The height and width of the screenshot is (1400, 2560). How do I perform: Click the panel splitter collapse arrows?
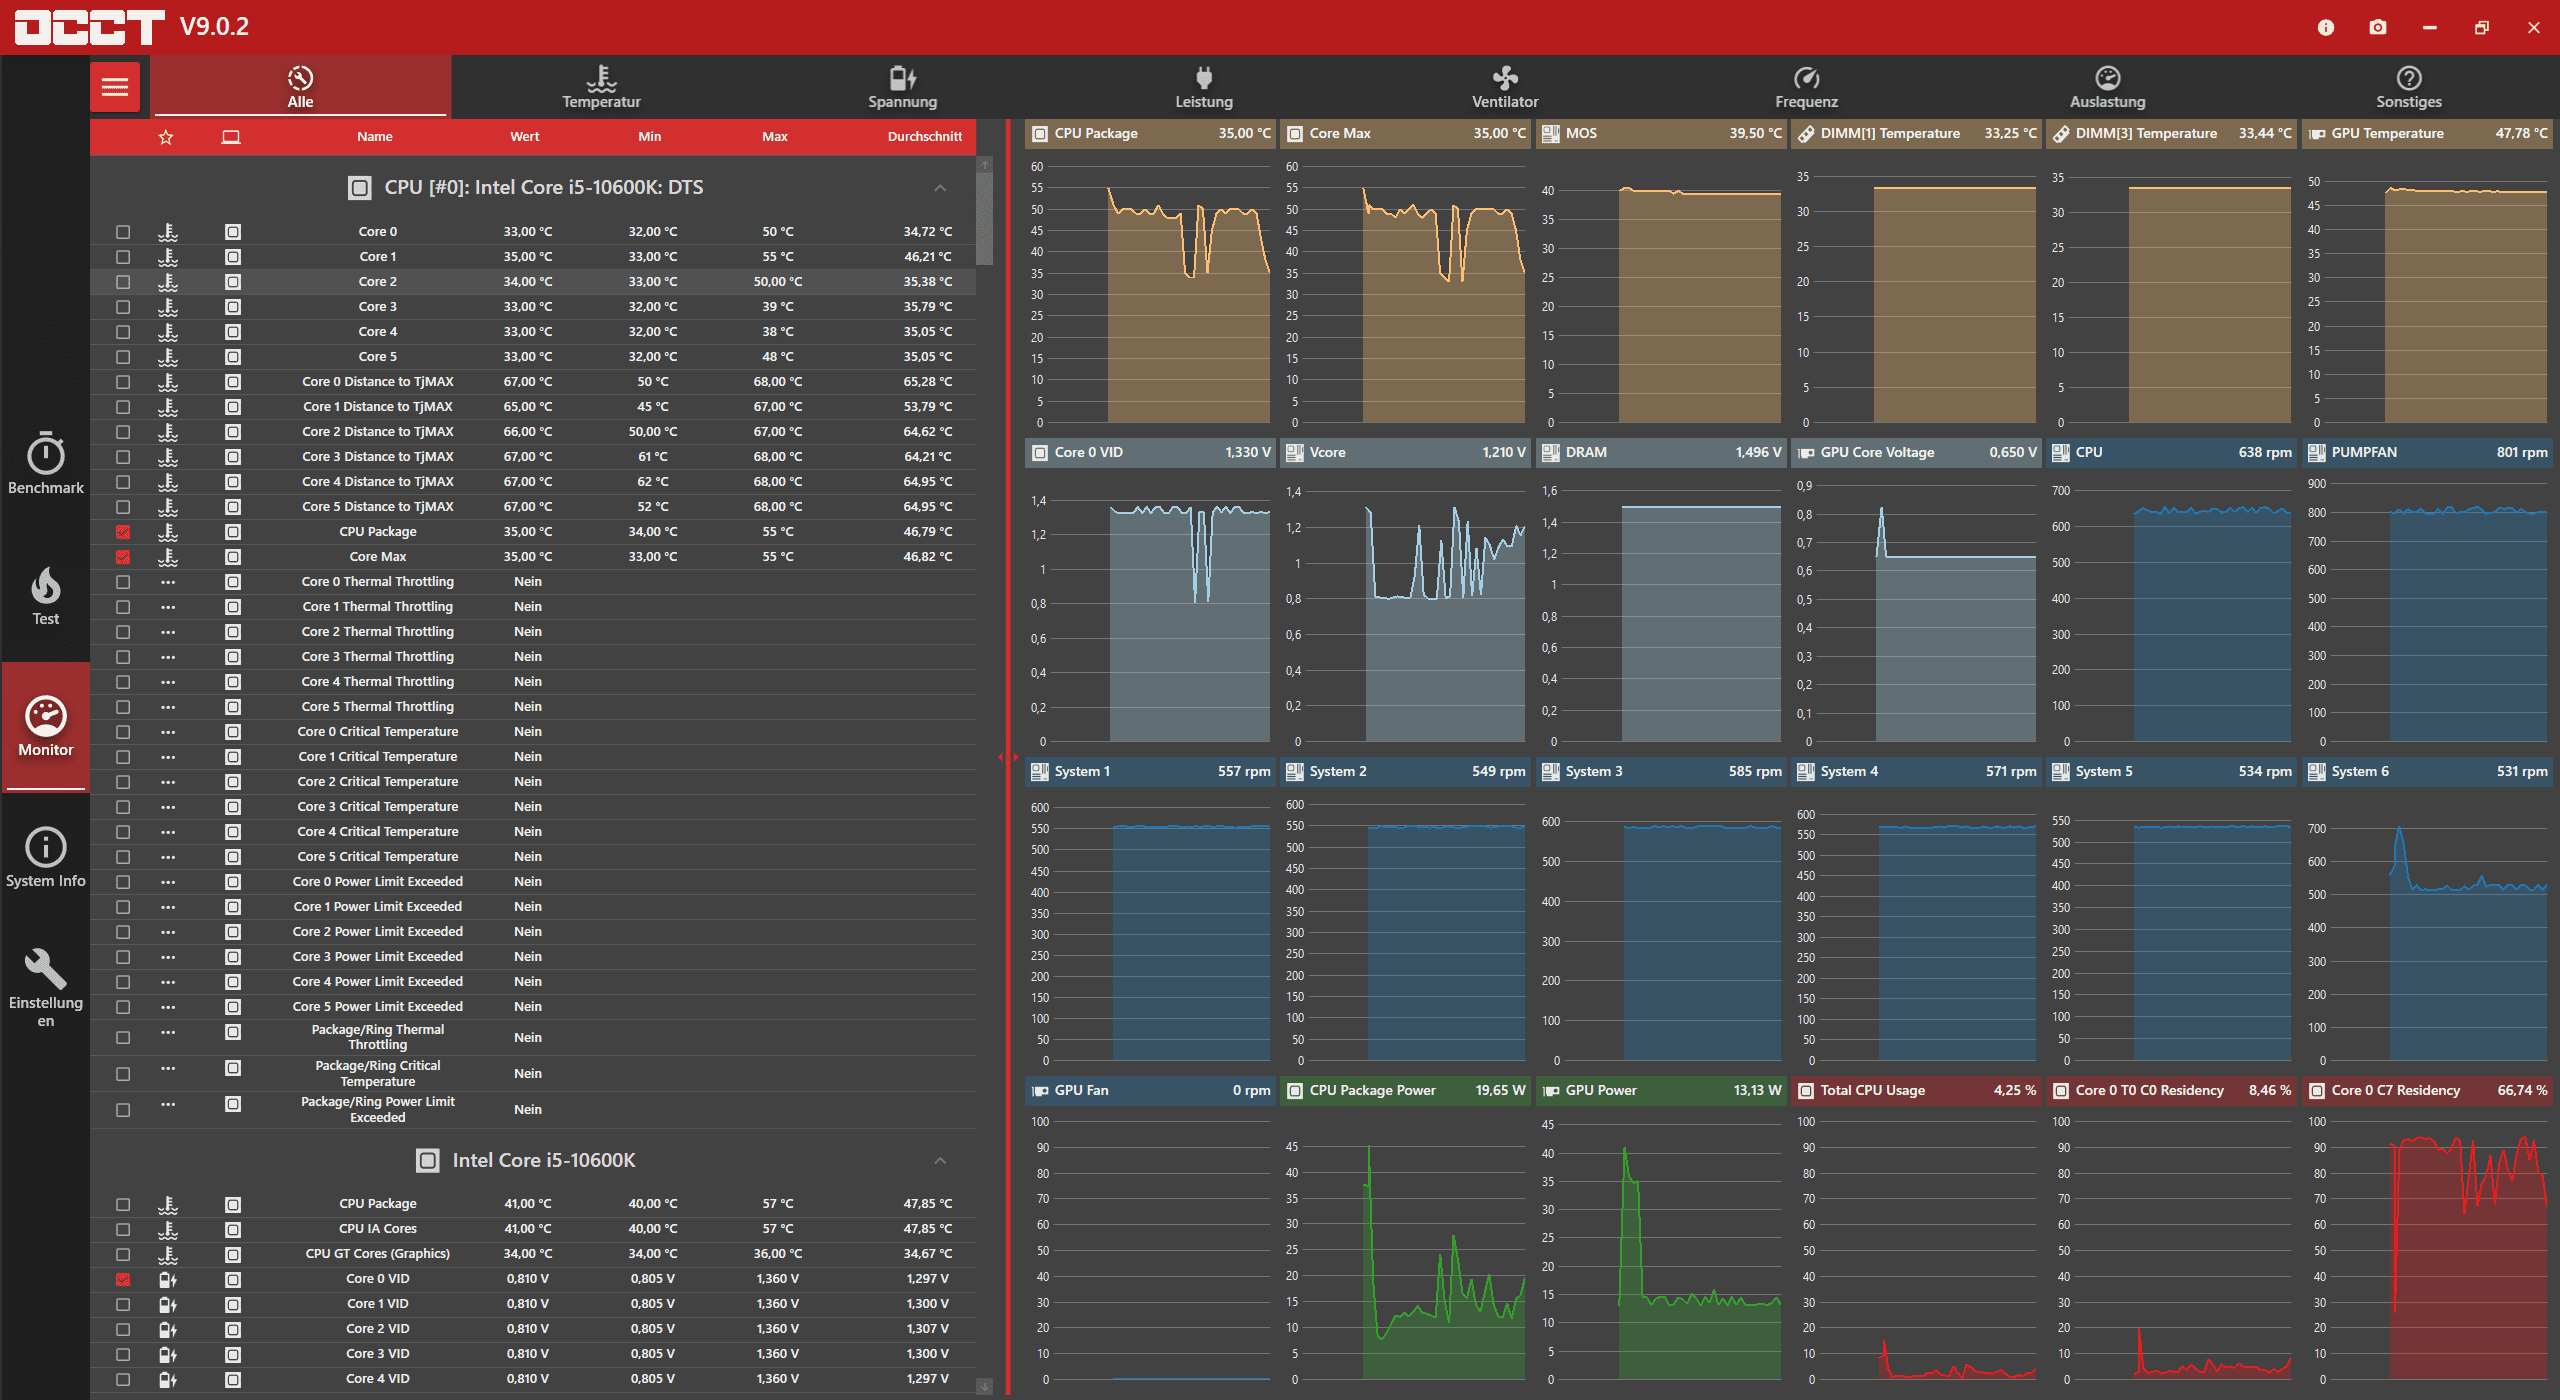coord(1008,757)
